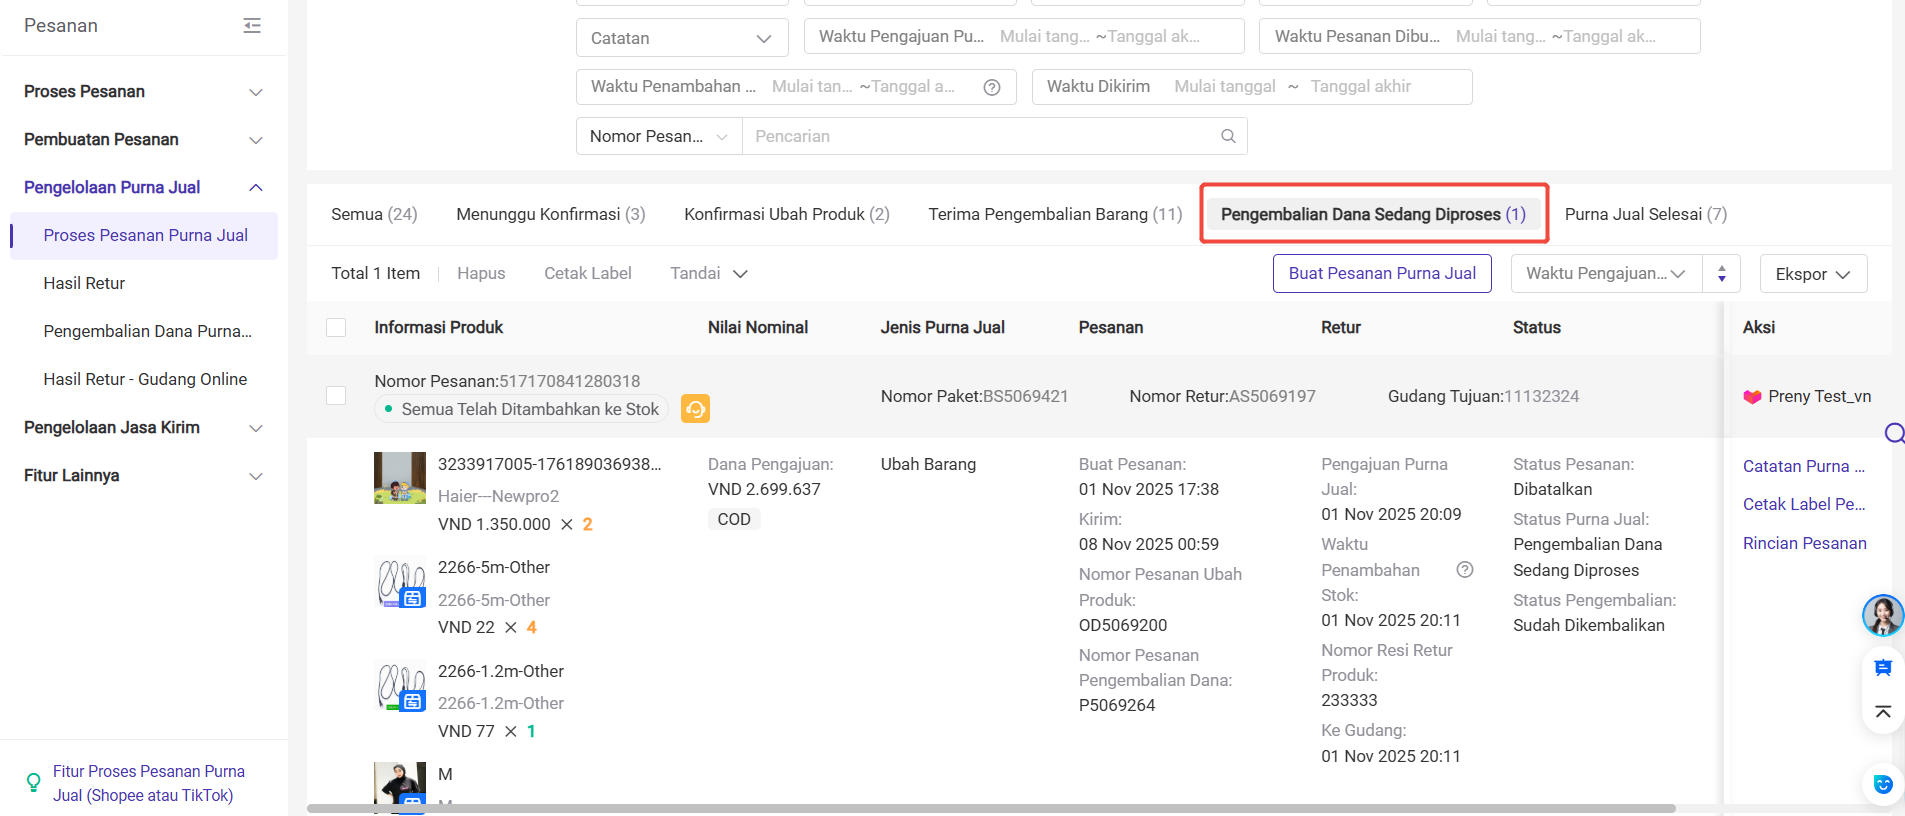Click the orange after-sales icon beside stock status
1905x816 pixels.
point(695,408)
